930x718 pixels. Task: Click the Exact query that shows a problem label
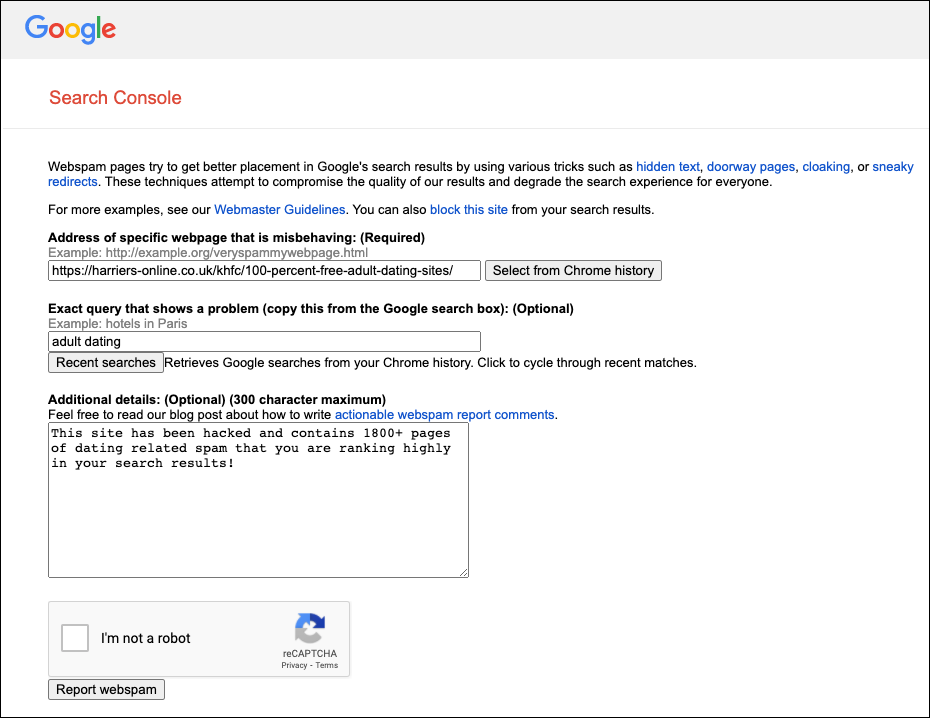coord(311,308)
